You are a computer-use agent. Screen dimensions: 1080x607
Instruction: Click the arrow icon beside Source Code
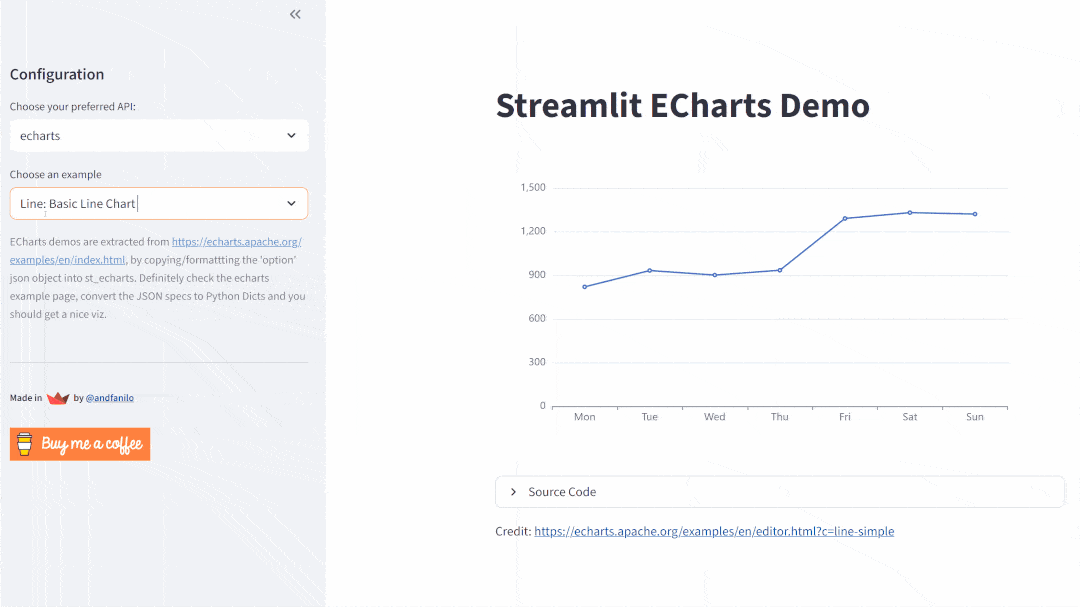pos(512,491)
